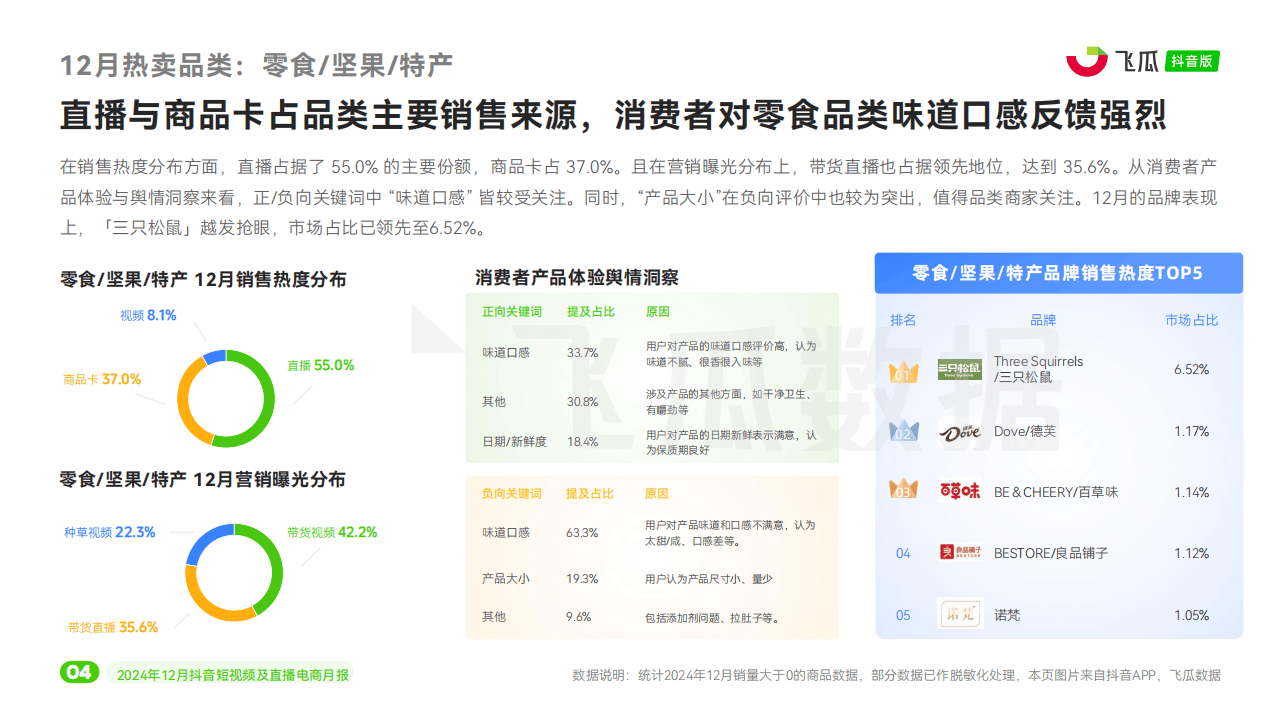Click the 1.12% market share value

(1191, 554)
